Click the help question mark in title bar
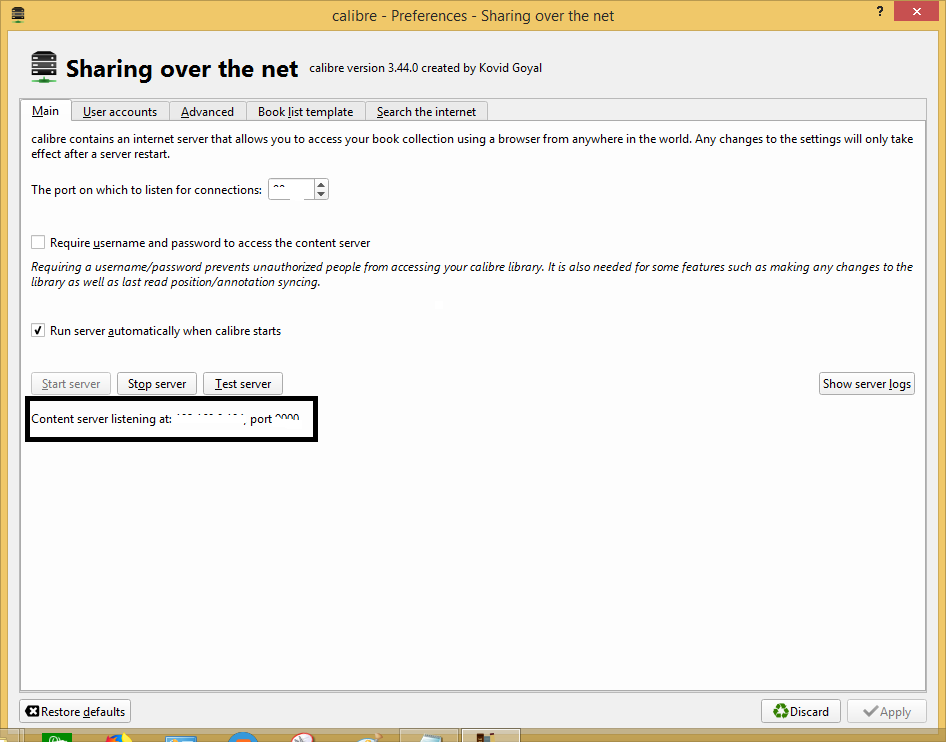The height and width of the screenshot is (749, 946). [x=880, y=11]
